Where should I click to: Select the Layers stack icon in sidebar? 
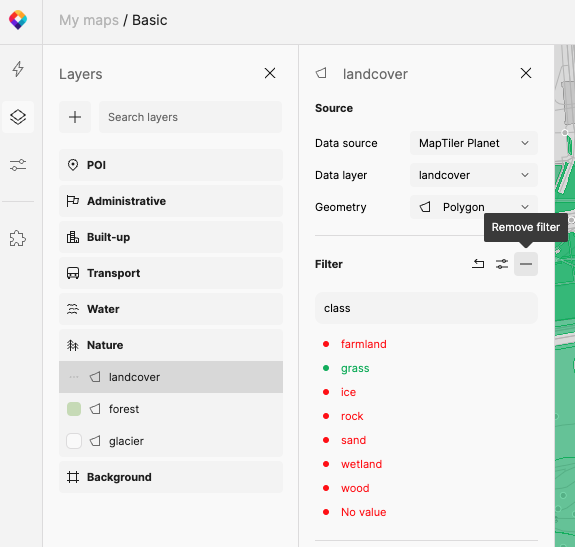coord(18,117)
